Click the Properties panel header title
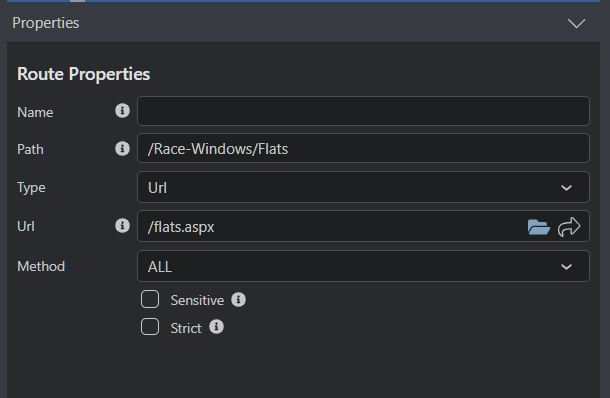The image size is (610, 398). pyautogui.click(x=46, y=23)
